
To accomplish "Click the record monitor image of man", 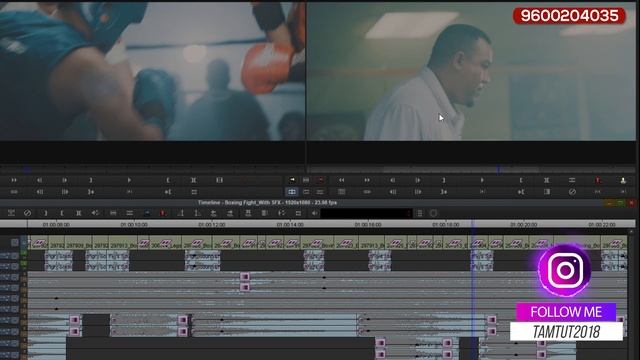I will (471, 71).
